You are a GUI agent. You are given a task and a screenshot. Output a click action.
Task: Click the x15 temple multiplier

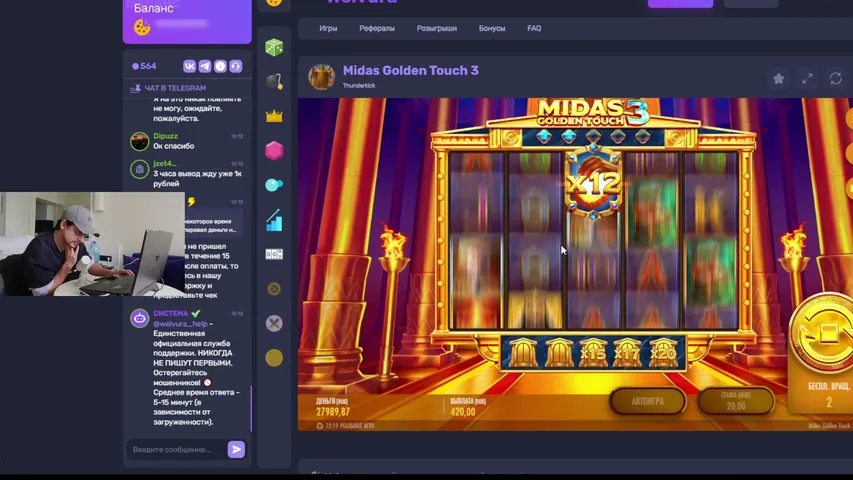click(592, 353)
